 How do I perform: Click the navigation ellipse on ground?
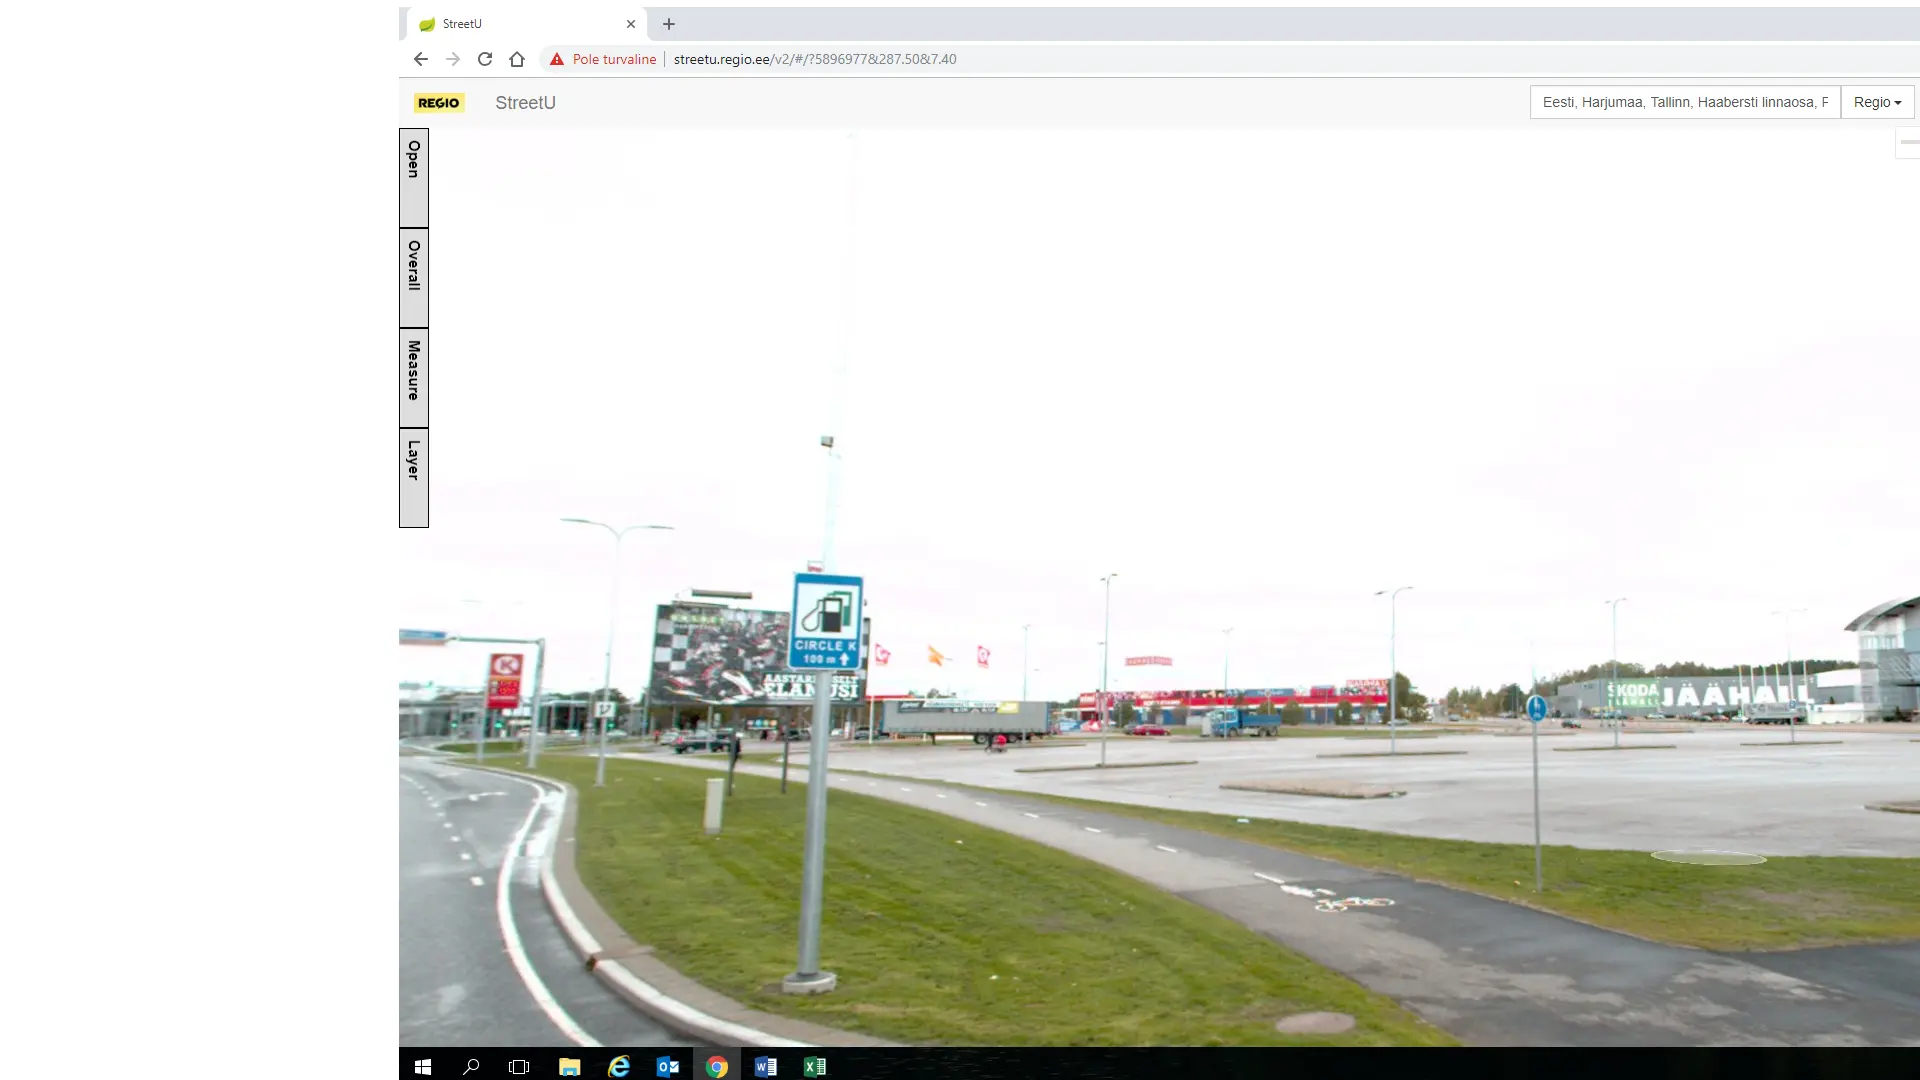tap(1708, 857)
